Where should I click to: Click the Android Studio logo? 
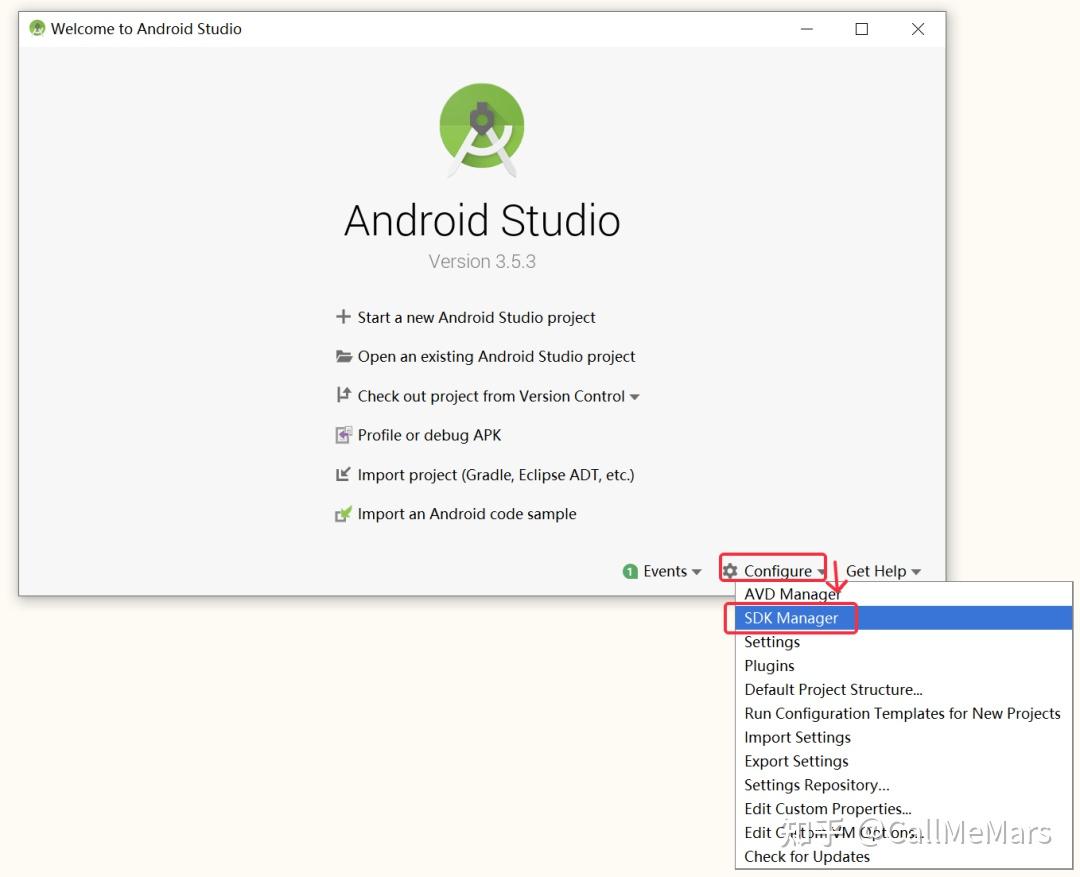pos(482,130)
